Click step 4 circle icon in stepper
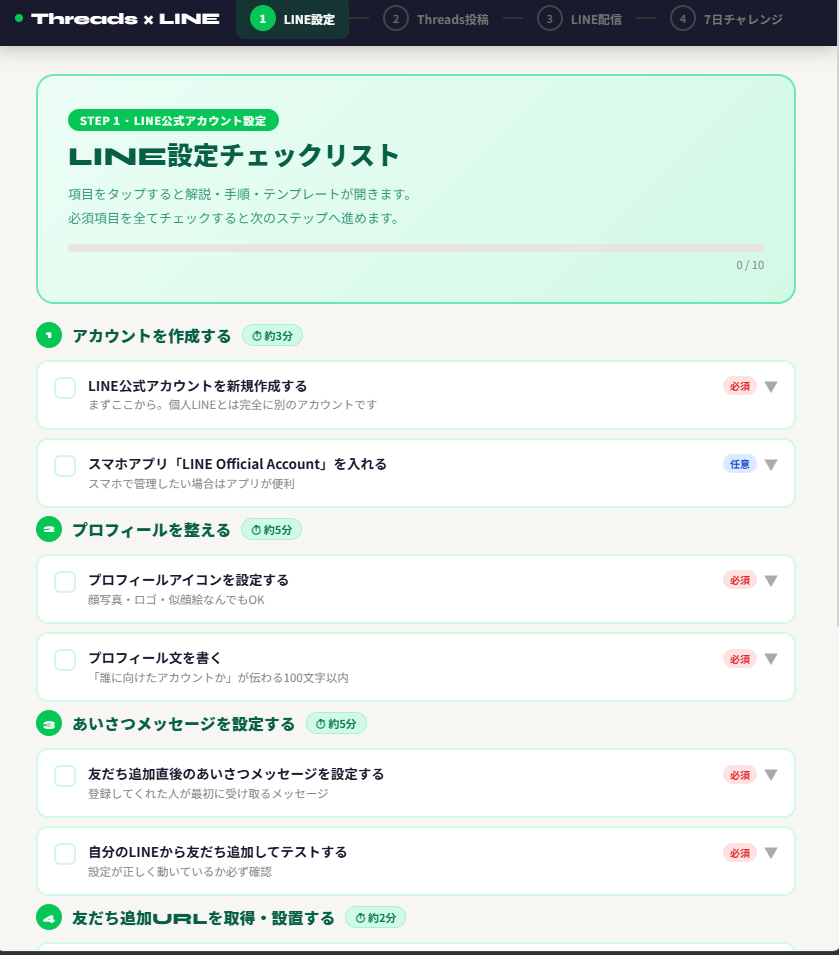The height and width of the screenshot is (955, 839). 682,18
